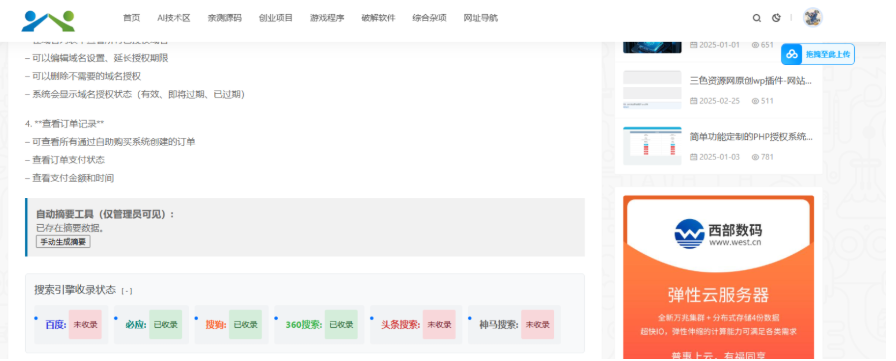Toggle the dark mode theme icon
896x361 pixels.
coord(776,18)
